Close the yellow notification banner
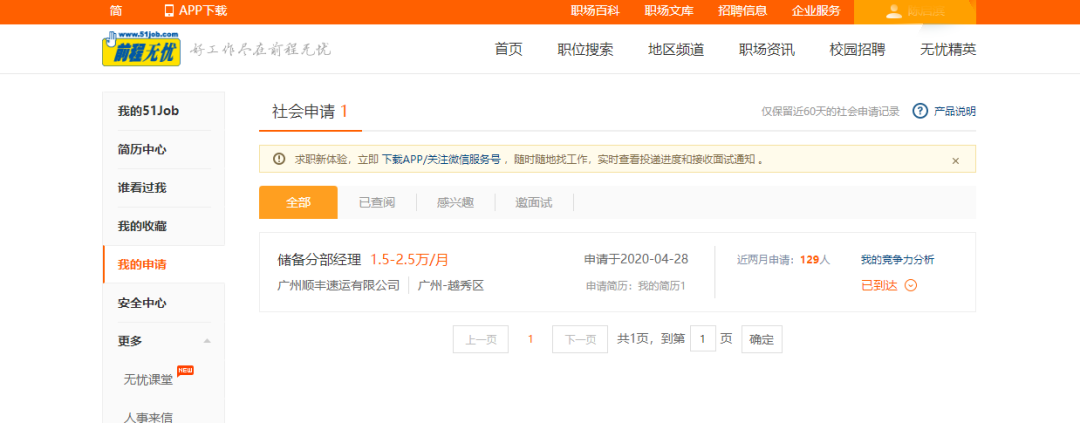This screenshot has height=423, width=1080. [955, 160]
